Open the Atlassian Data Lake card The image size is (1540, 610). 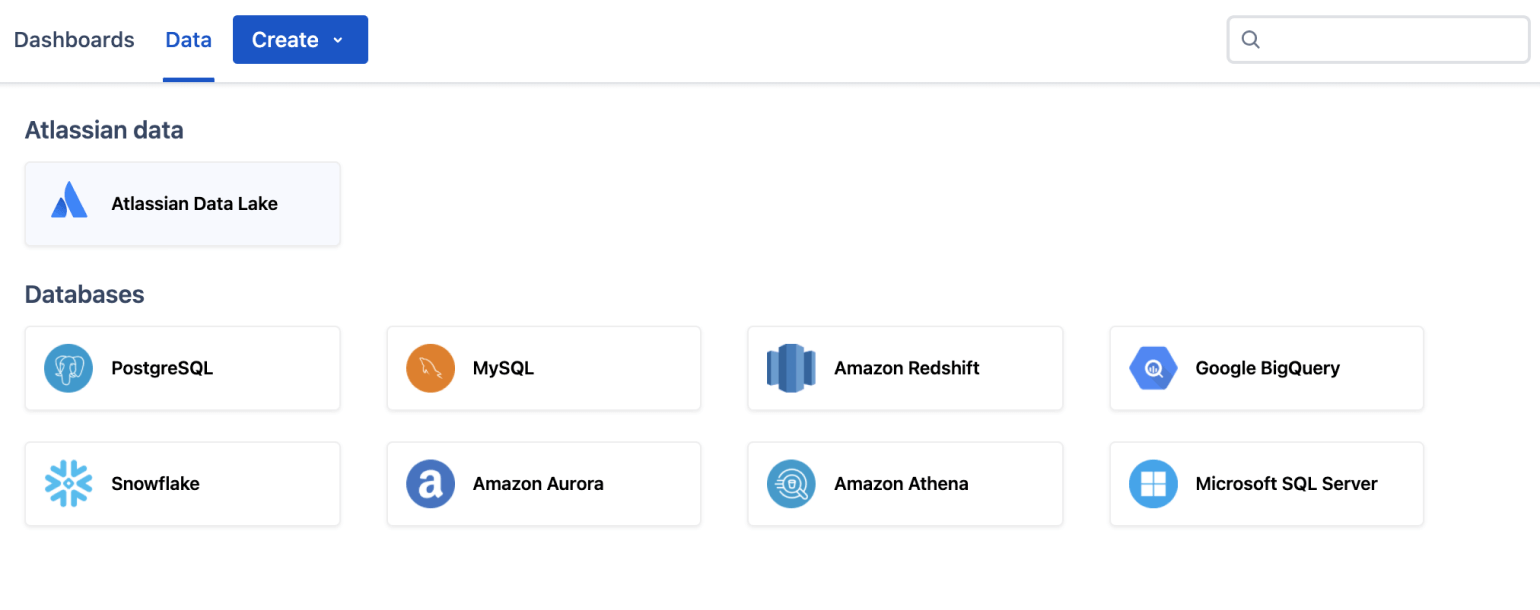tap(182, 203)
